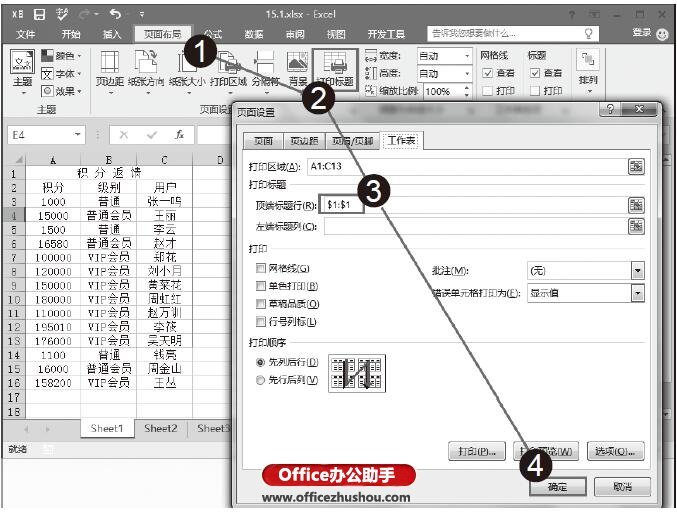
Task: Switch to the Developer (开发工具) tab
Action: click(x=386, y=34)
